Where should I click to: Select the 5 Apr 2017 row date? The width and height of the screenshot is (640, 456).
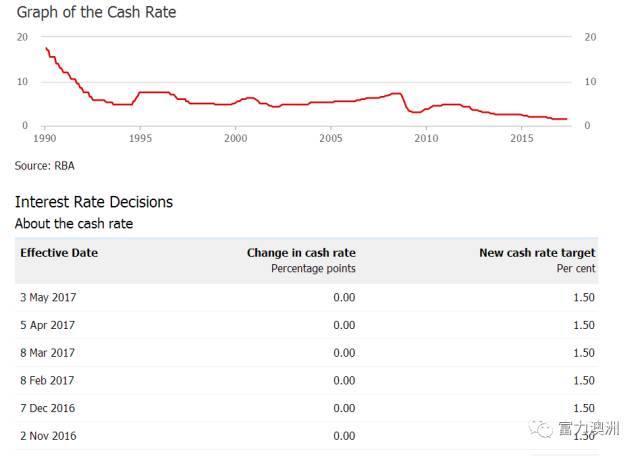(47, 325)
